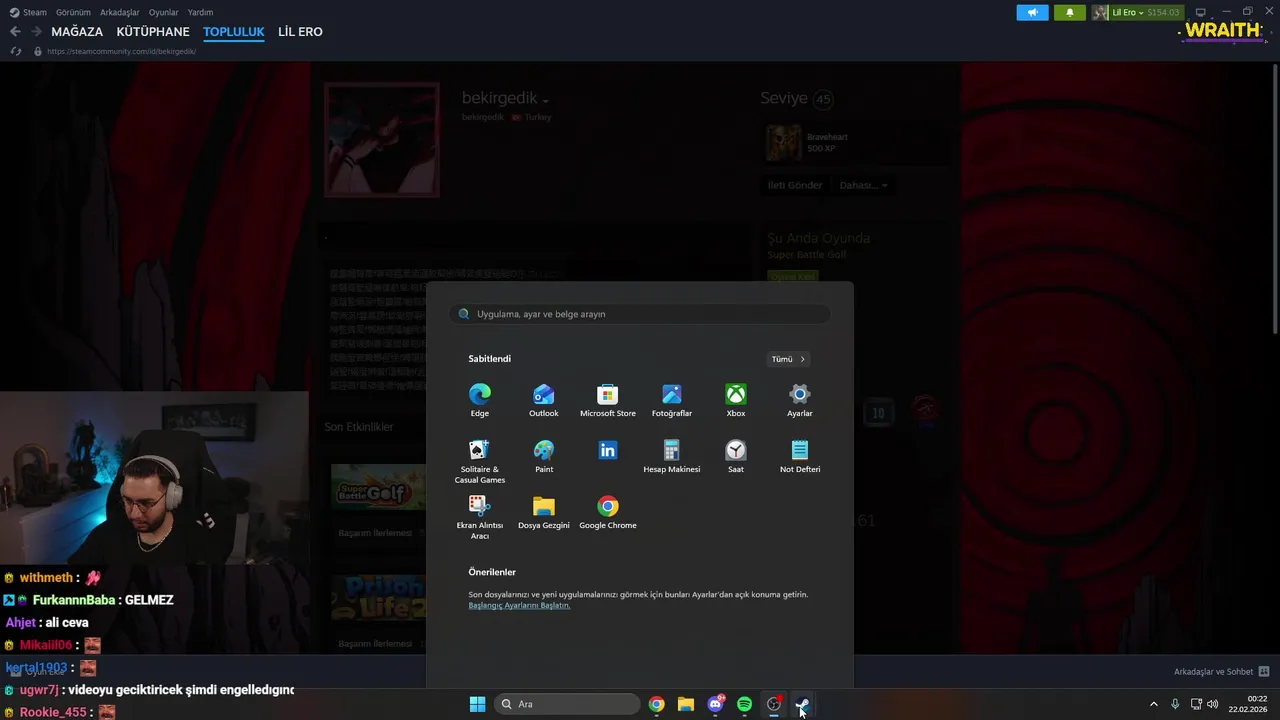Open the Xbox app
This screenshot has width=1280, height=720.
[x=736, y=400]
